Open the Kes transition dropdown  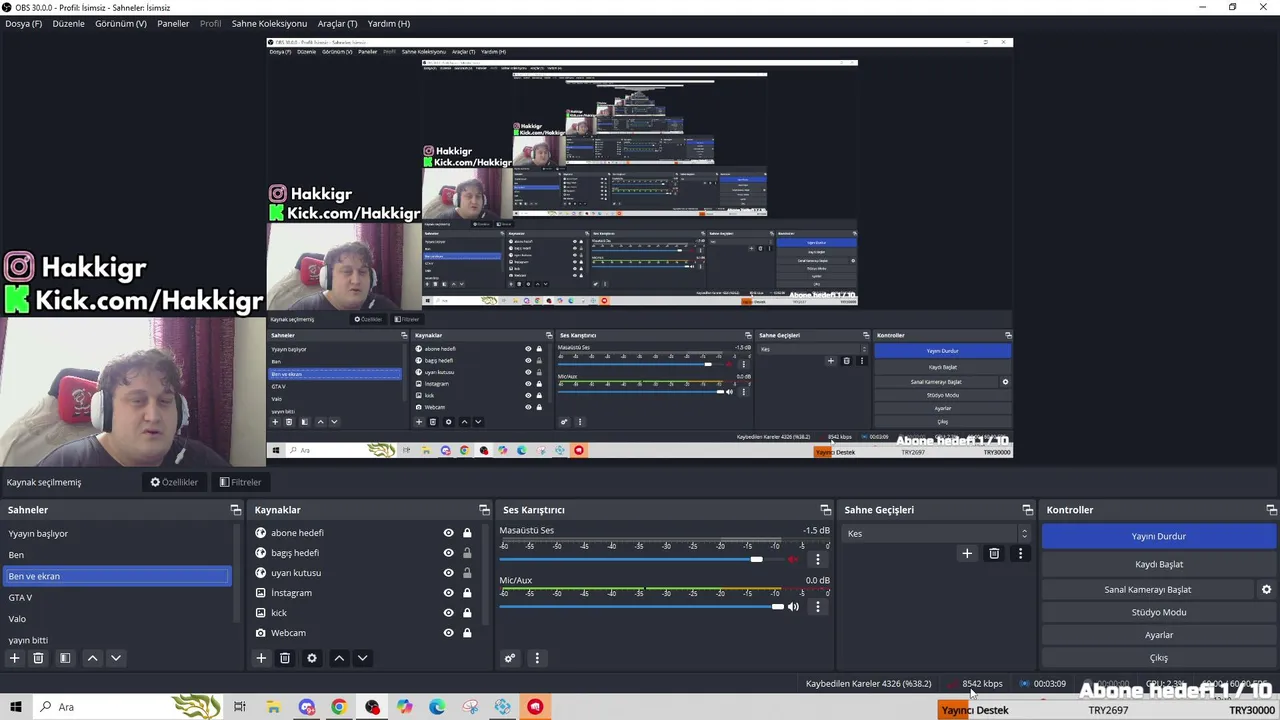(x=936, y=533)
